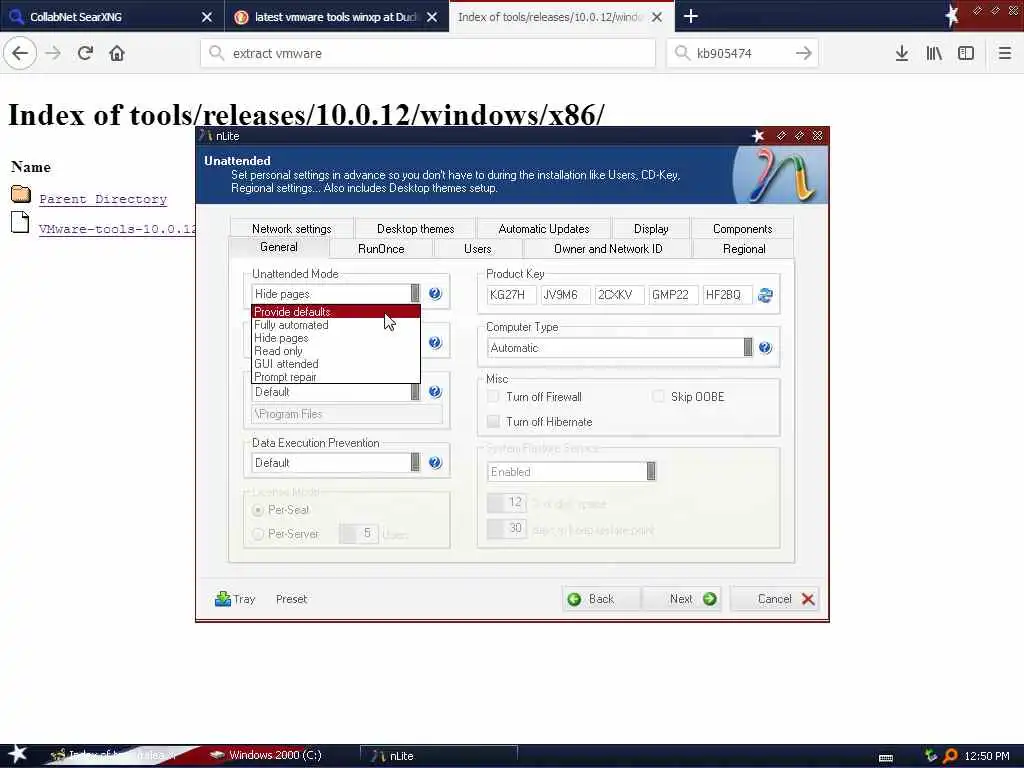Close the CollabNet SearXNG tab
The width and height of the screenshot is (1024, 768).
point(206,17)
